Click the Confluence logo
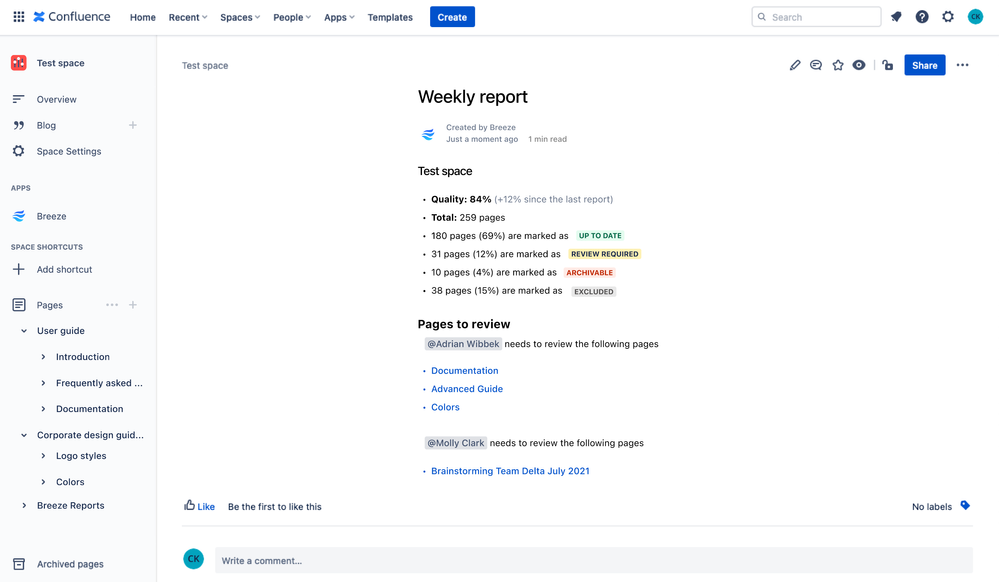Screen dimensions: 999x582 [72, 17]
